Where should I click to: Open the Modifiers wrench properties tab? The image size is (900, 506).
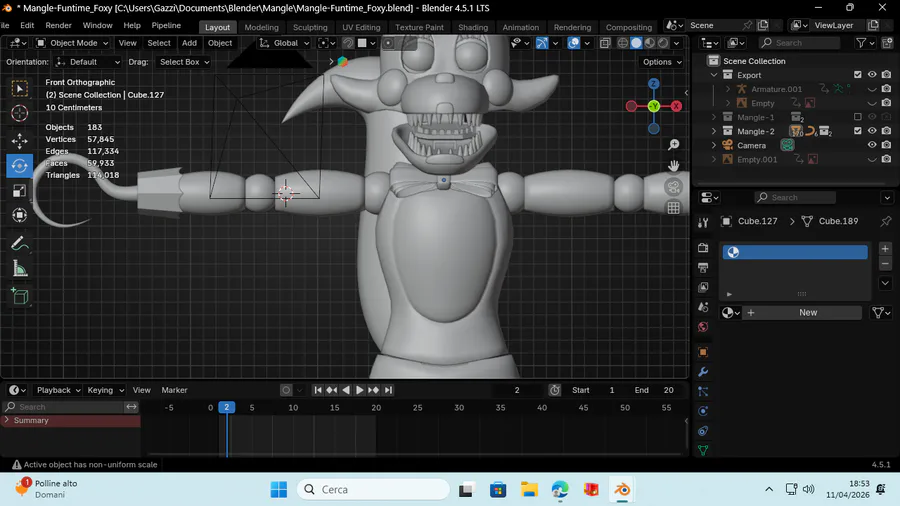(x=703, y=372)
